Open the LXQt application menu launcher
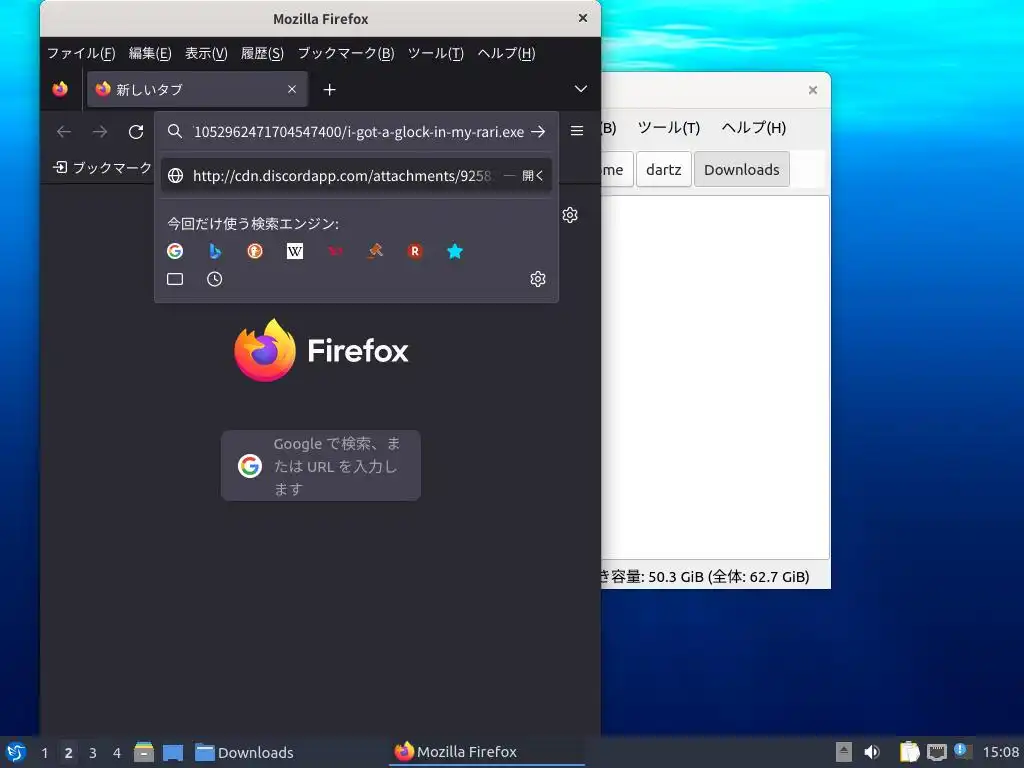The height and width of the screenshot is (768, 1024). (16, 752)
